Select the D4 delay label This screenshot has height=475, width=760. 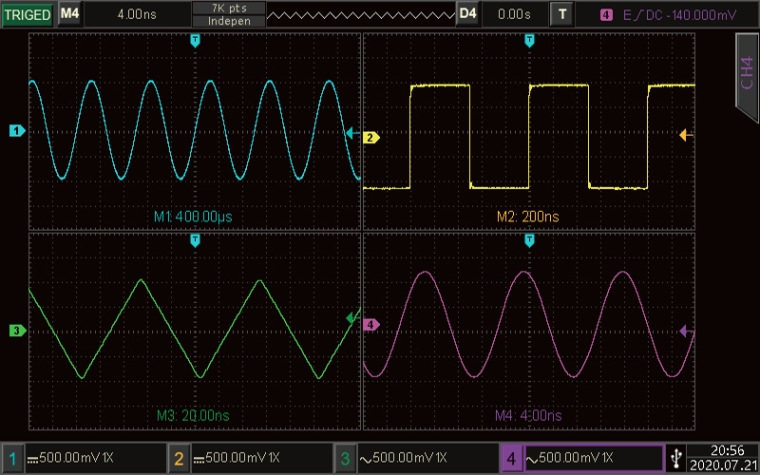click(468, 14)
